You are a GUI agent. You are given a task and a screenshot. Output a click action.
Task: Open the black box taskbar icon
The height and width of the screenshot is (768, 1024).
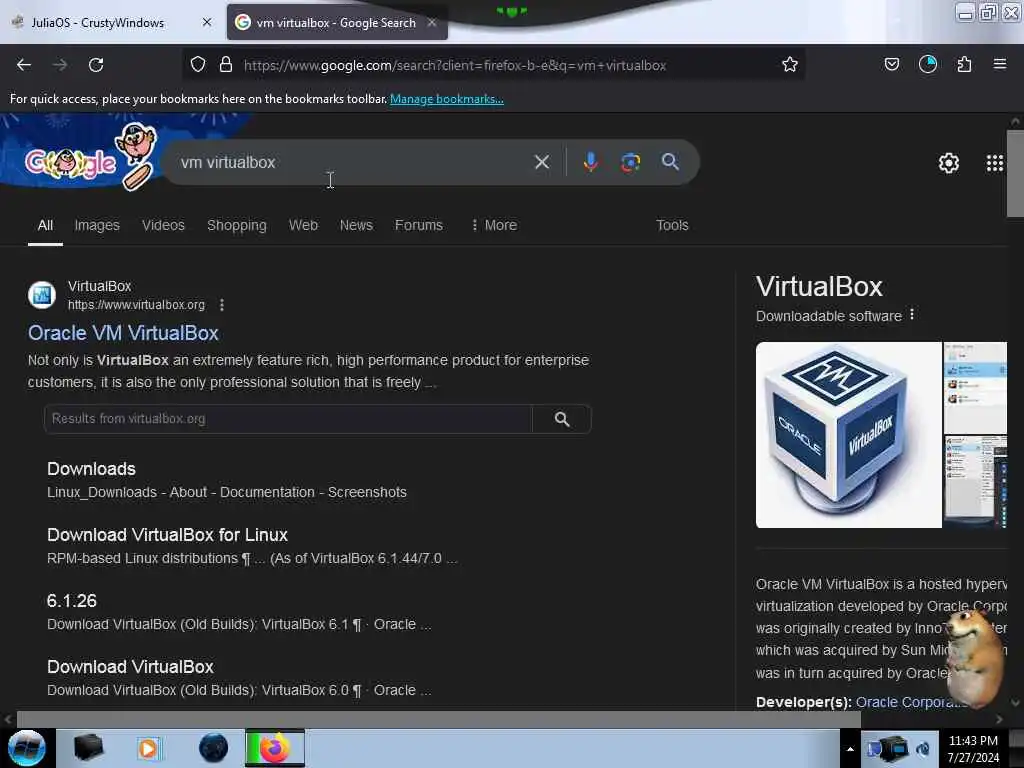pyautogui.click(x=88, y=748)
